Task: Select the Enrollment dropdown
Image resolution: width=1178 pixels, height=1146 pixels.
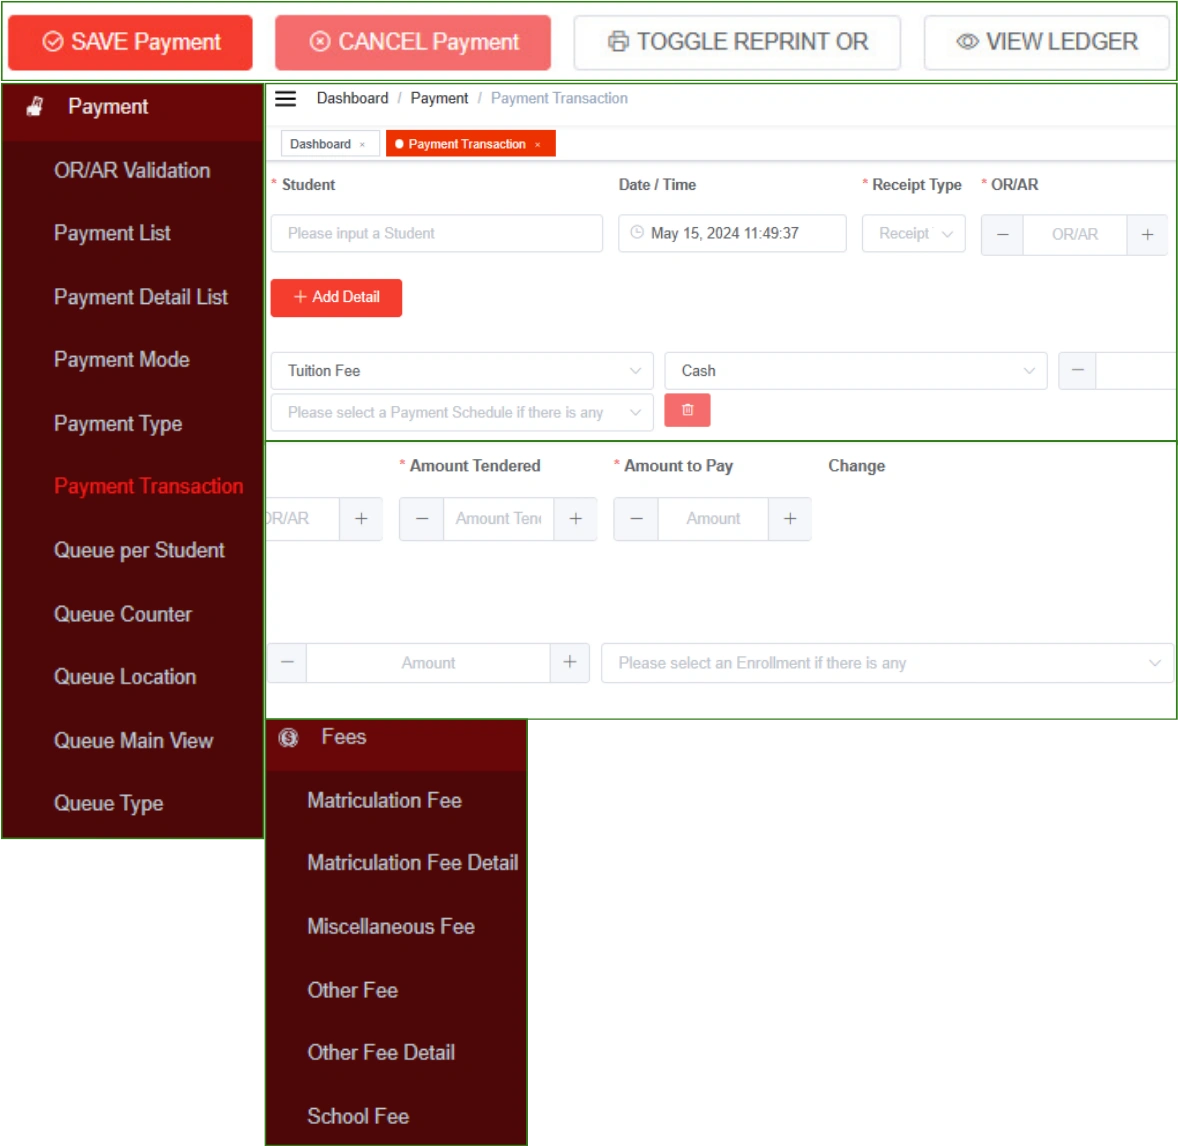Action: 886,663
